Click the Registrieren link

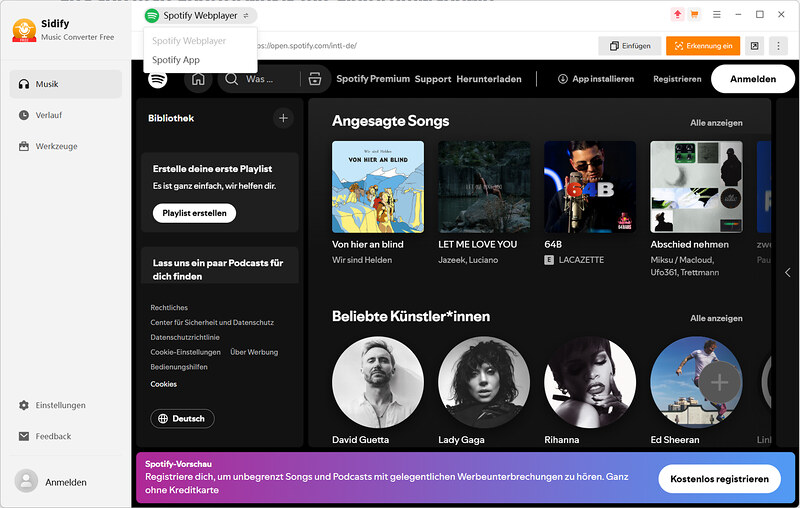click(x=677, y=79)
